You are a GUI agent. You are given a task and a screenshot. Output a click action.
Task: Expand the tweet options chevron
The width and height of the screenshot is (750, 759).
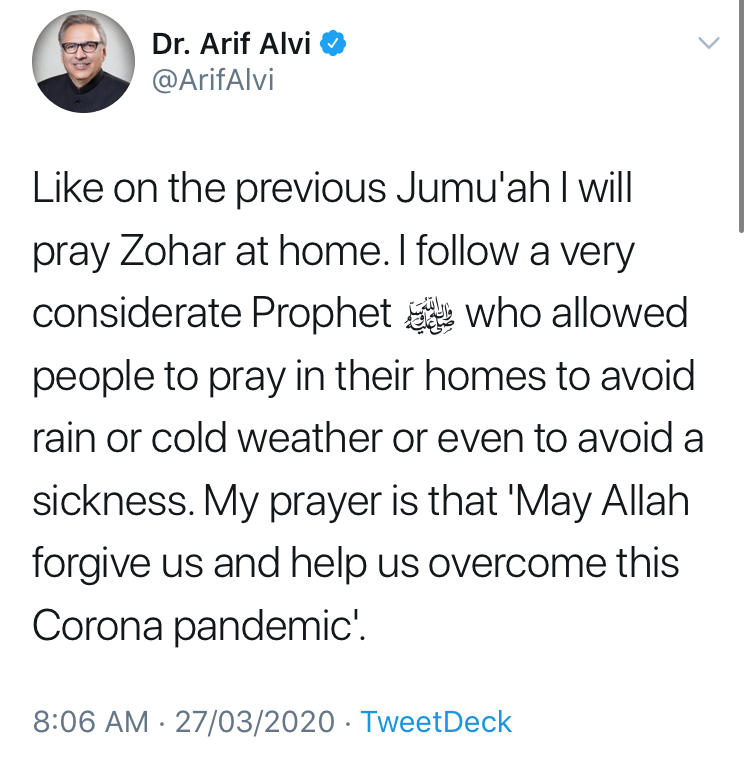pyautogui.click(x=709, y=43)
